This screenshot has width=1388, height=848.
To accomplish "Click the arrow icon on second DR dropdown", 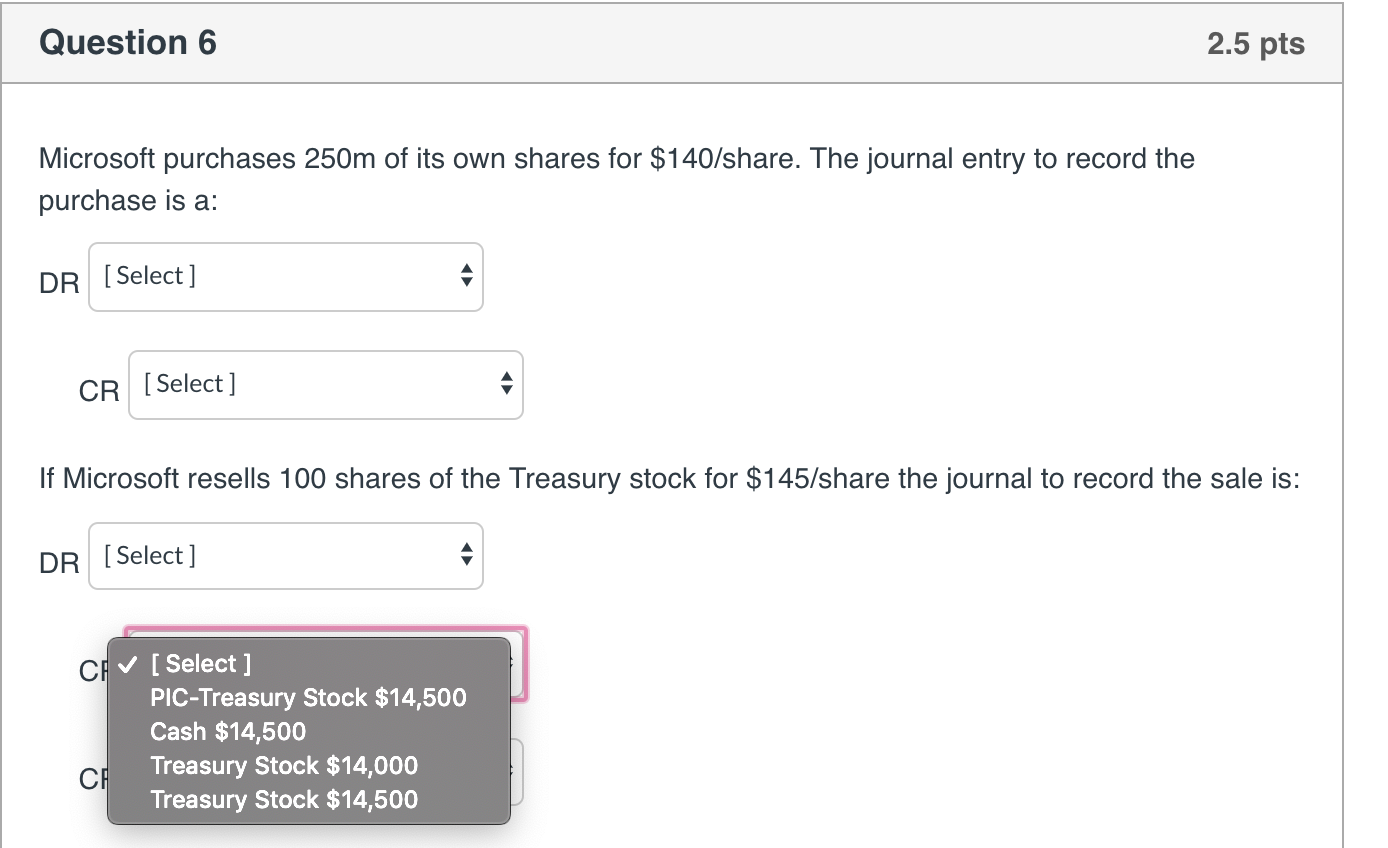I will pos(467,556).
